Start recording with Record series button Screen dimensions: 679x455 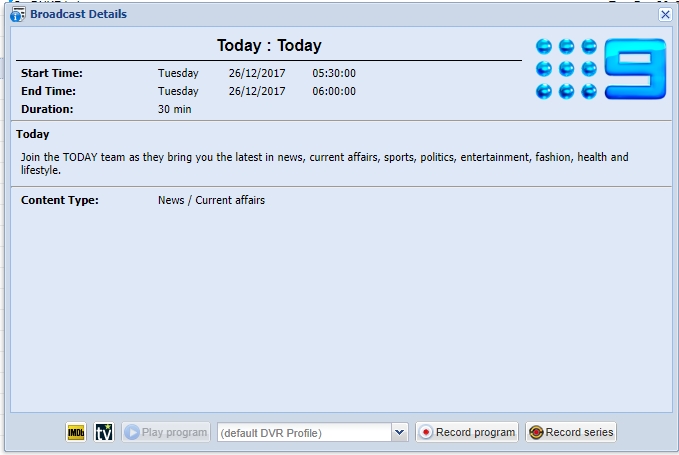tap(571, 432)
